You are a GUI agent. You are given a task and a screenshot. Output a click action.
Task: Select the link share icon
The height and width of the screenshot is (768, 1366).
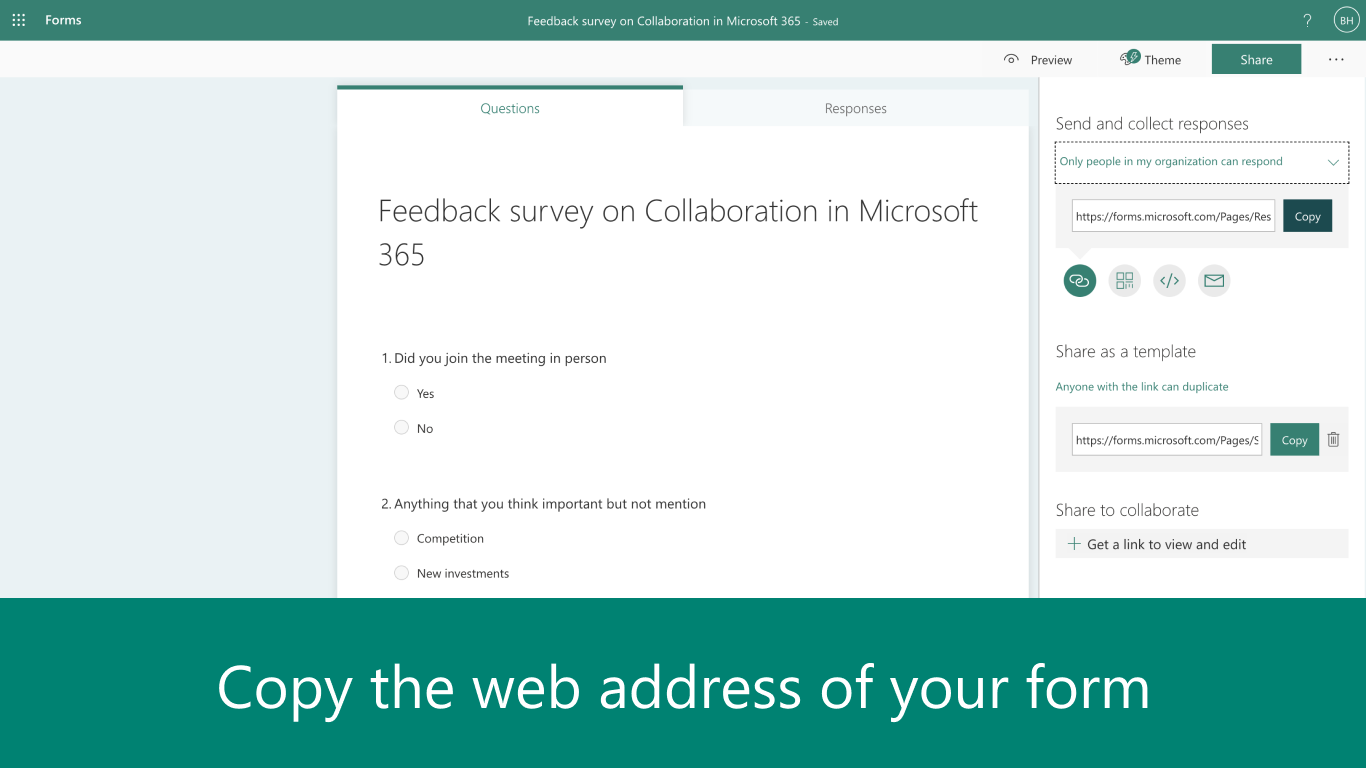click(x=1079, y=281)
